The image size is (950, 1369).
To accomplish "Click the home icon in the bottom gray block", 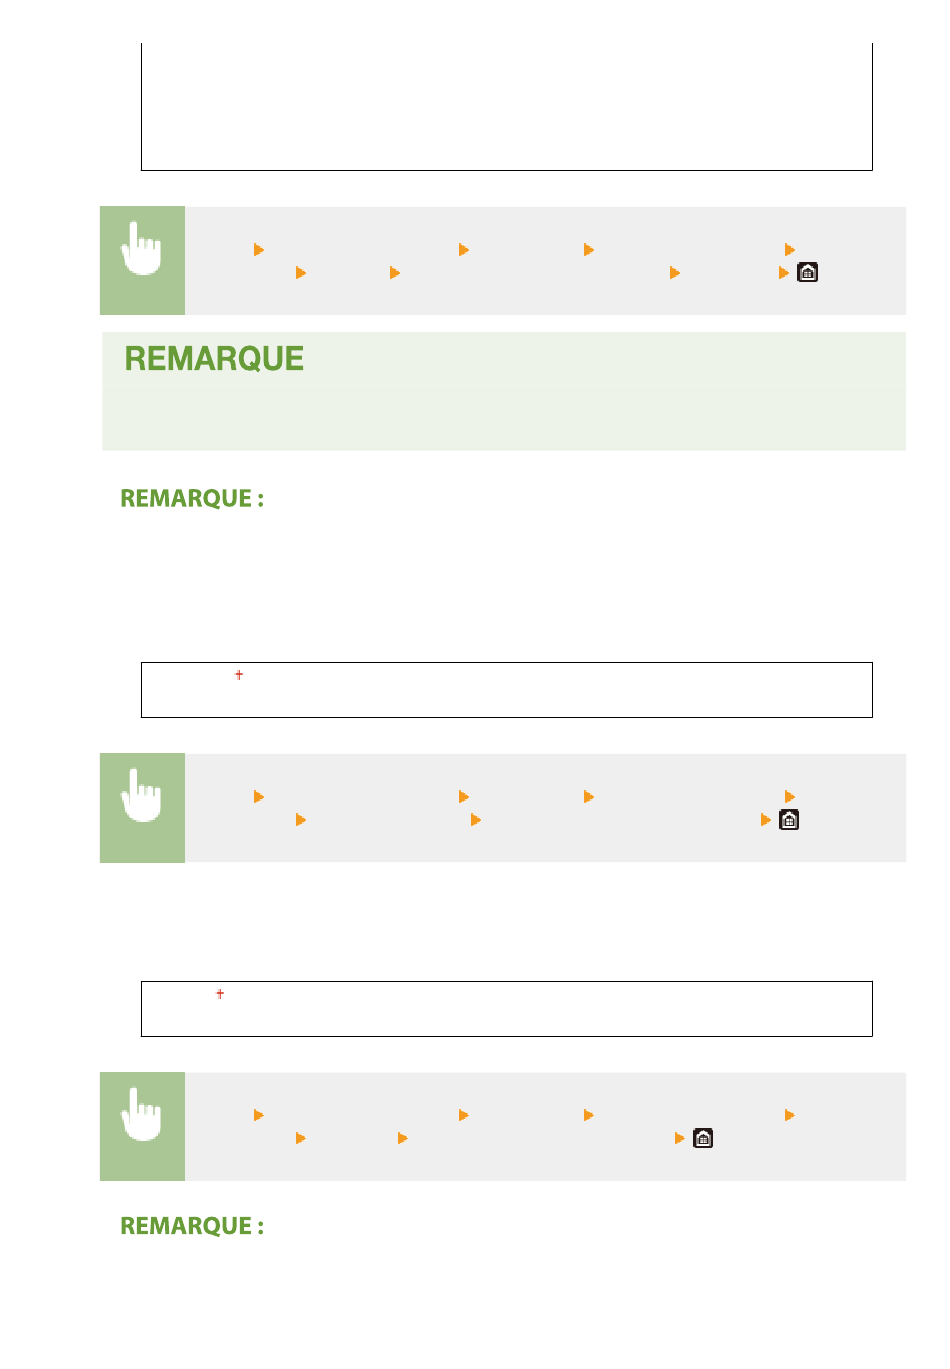I will 703,1138.
